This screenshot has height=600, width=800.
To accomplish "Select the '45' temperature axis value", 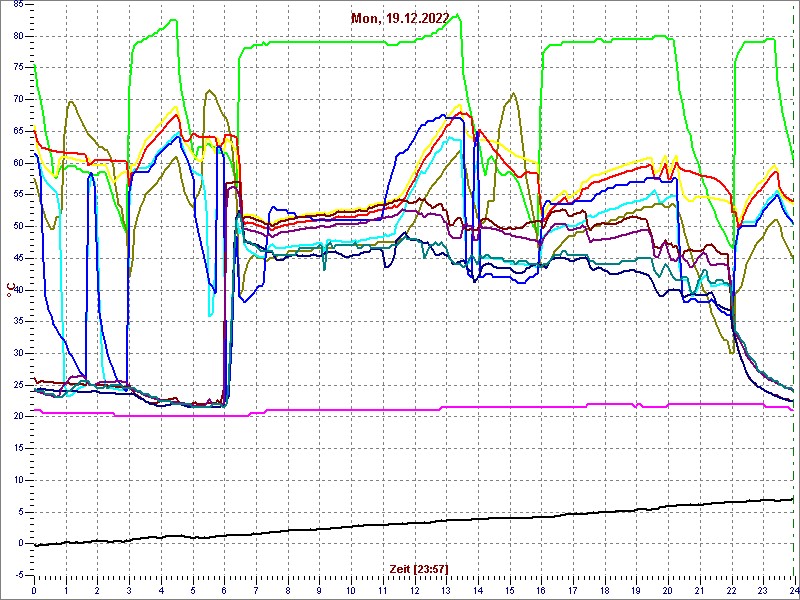I will (18, 258).
